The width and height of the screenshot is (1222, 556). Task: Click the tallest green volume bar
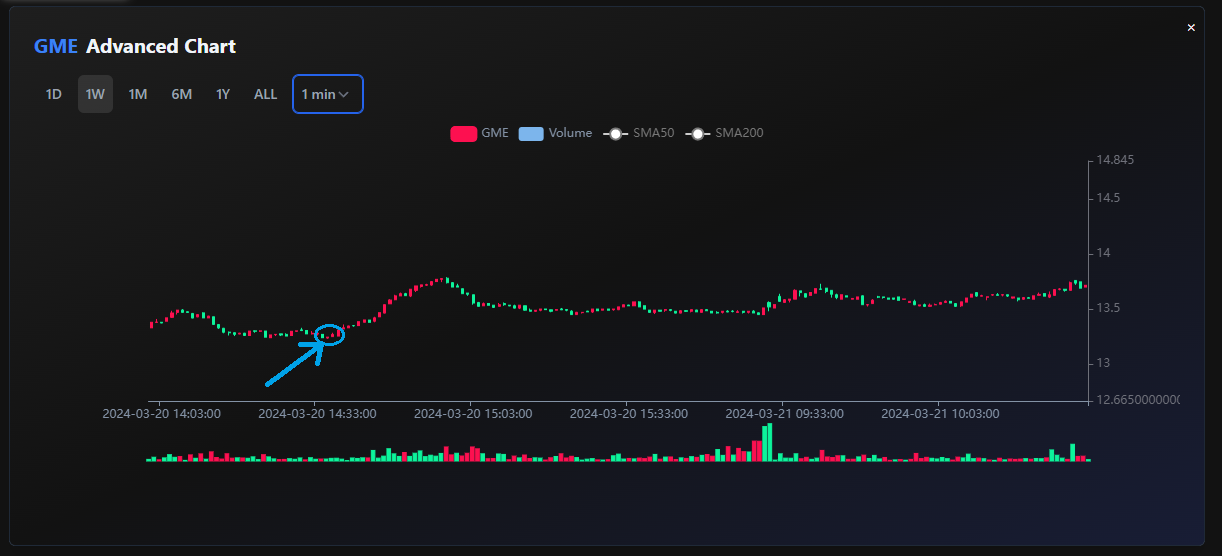coord(769,442)
